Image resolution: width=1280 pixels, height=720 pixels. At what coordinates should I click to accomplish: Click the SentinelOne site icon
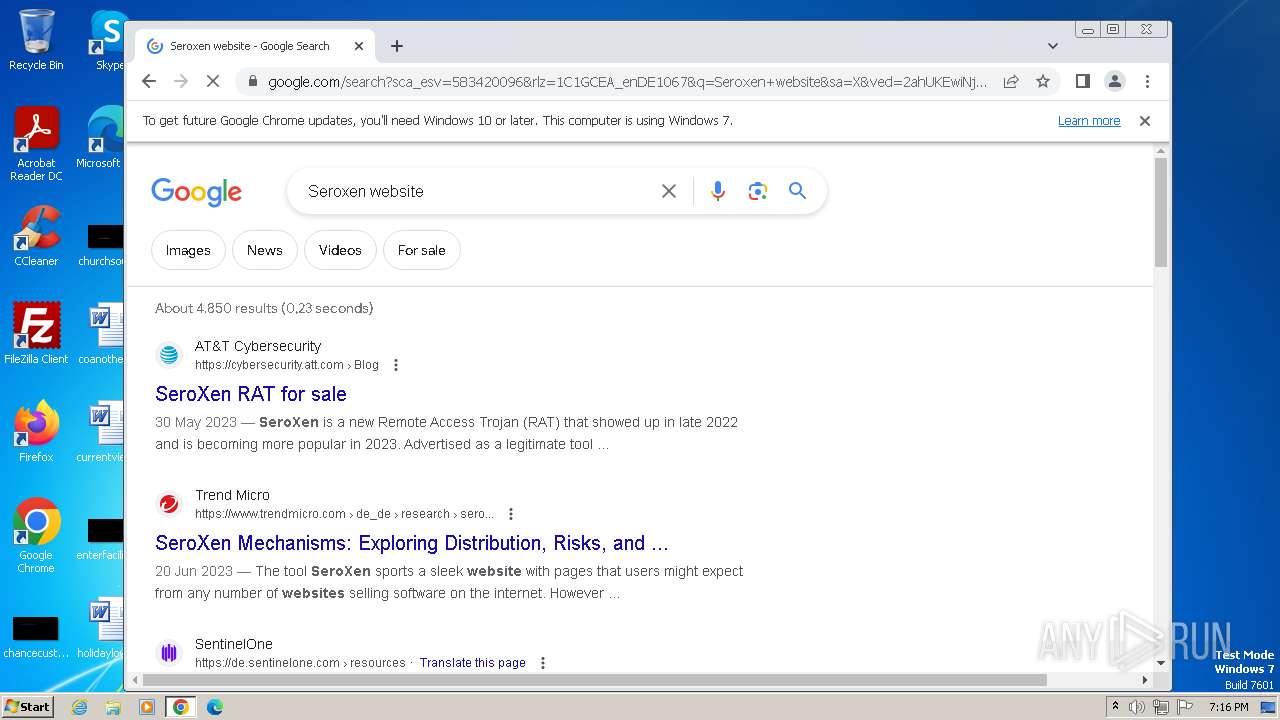pos(169,653)
